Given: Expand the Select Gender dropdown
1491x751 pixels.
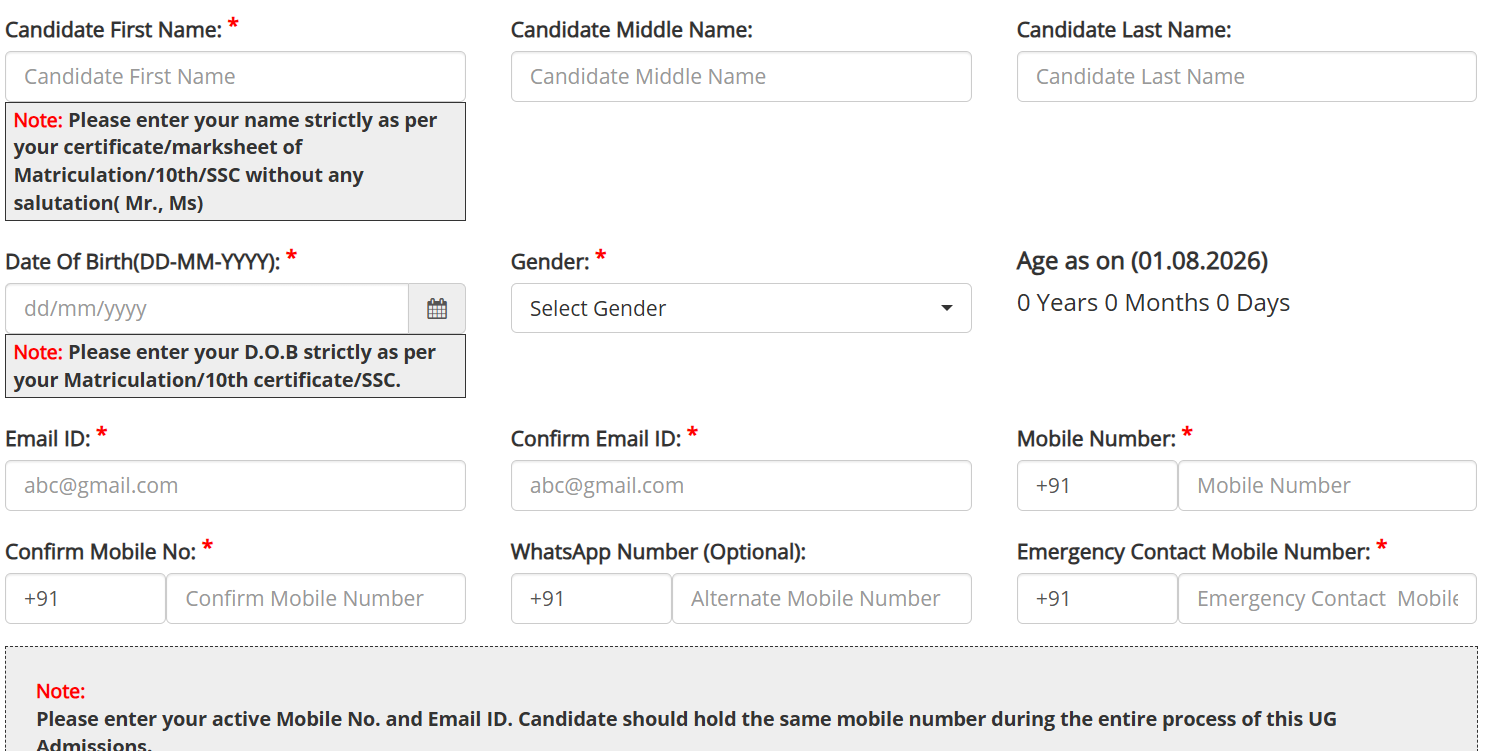Looking at the screenshot, I should click(740, 309).
